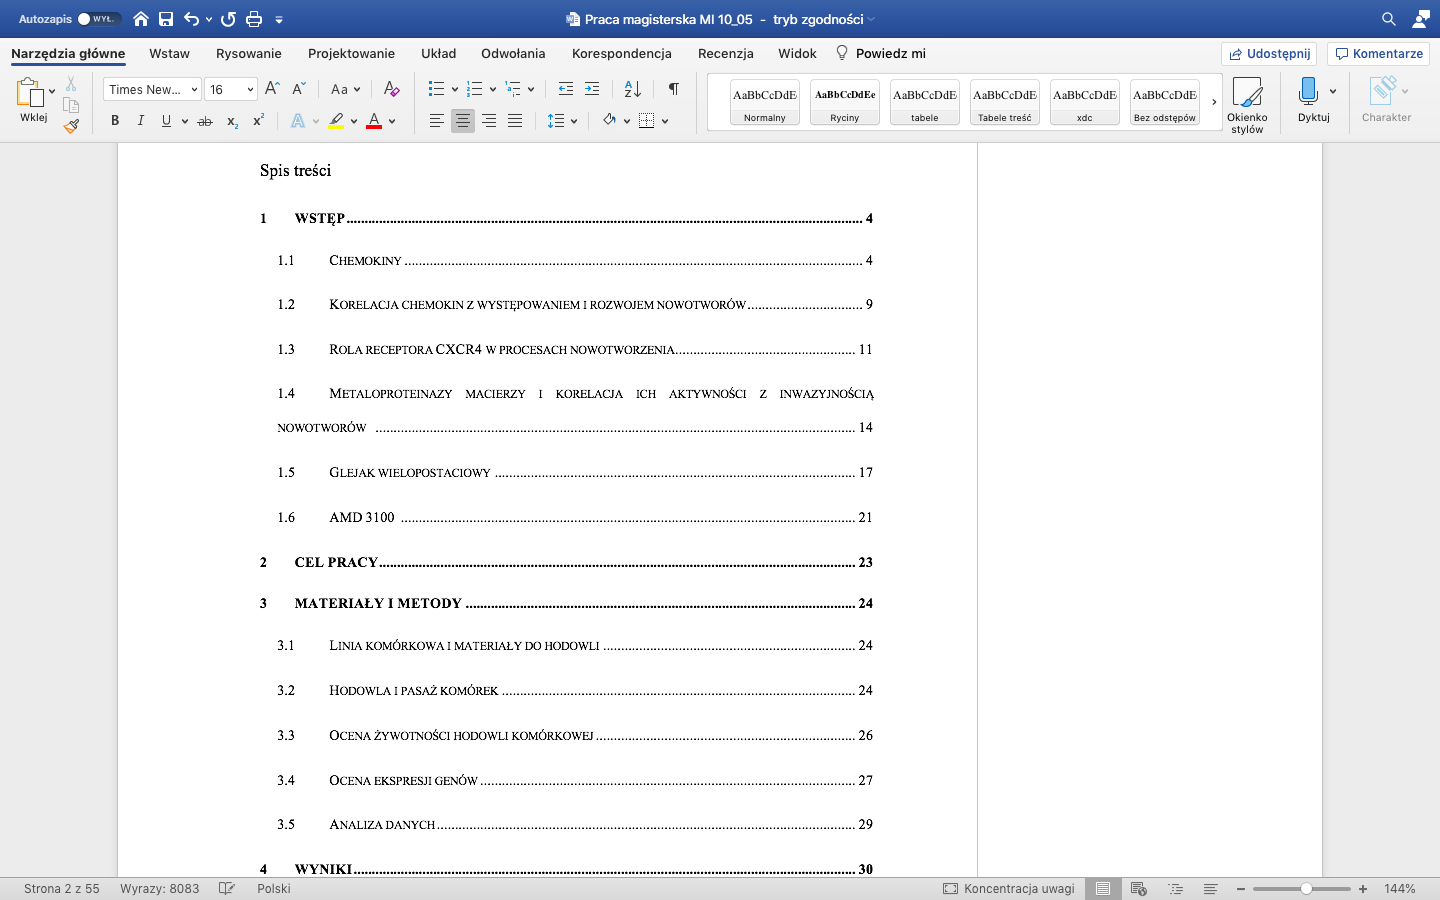Switch to the Układ tab
This screenshot has height=900, width=1440.
point(438,54)
